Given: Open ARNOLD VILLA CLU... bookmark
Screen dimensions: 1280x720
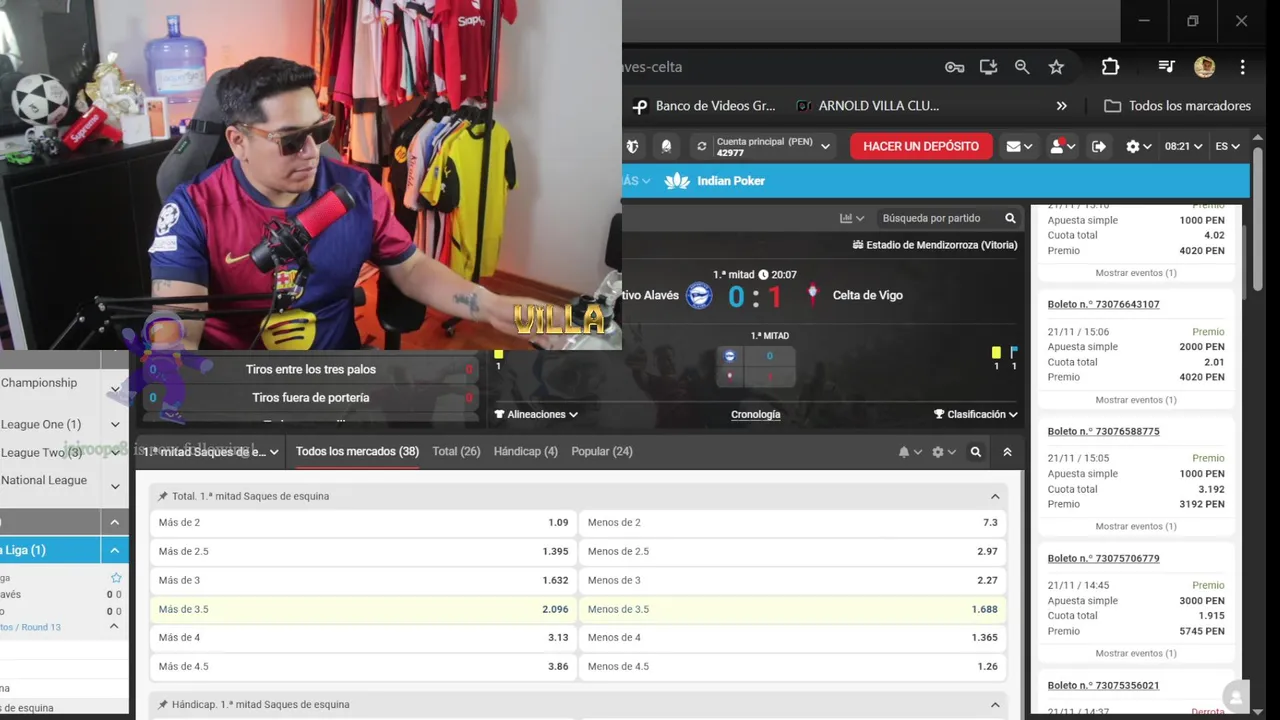Looking at the screenshot, I should pyautogui.click(x=867, y=106).
